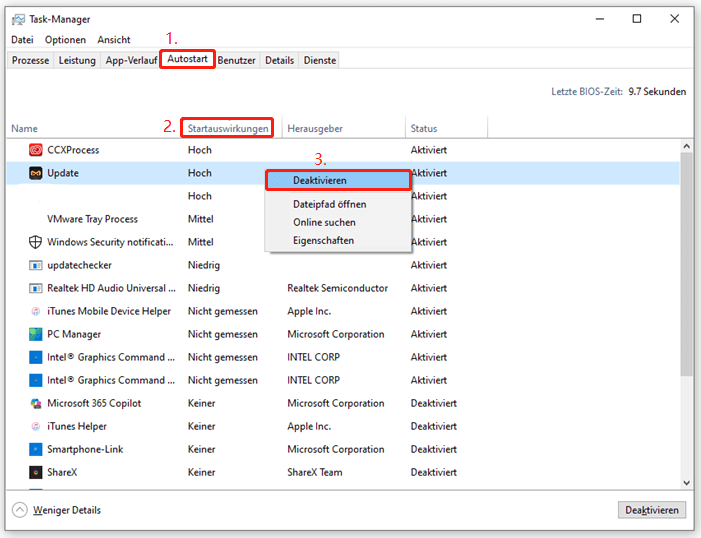Click the Update app icon

36,173
